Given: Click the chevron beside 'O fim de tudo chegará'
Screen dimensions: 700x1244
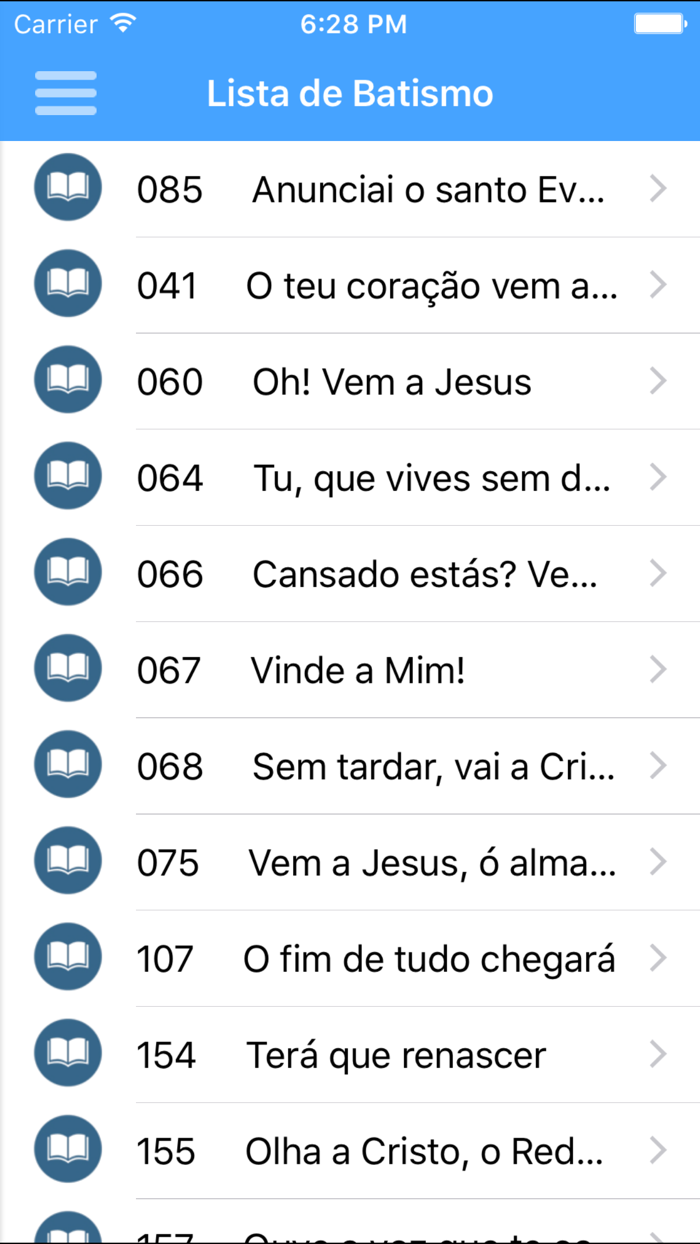Looking at the screenshot, I should pyautogui.click(x=658, y=956).
